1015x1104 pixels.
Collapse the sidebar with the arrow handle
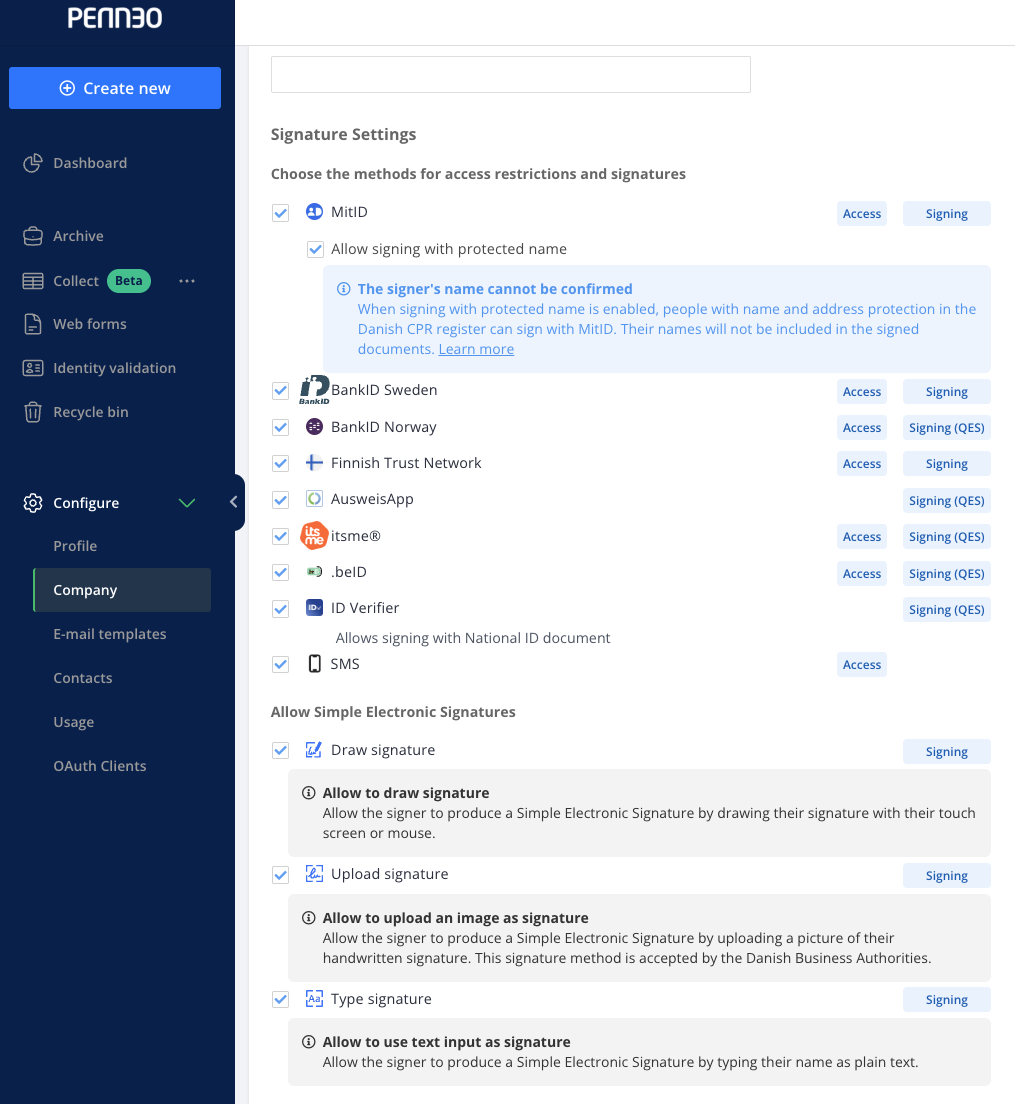point(234,502)
